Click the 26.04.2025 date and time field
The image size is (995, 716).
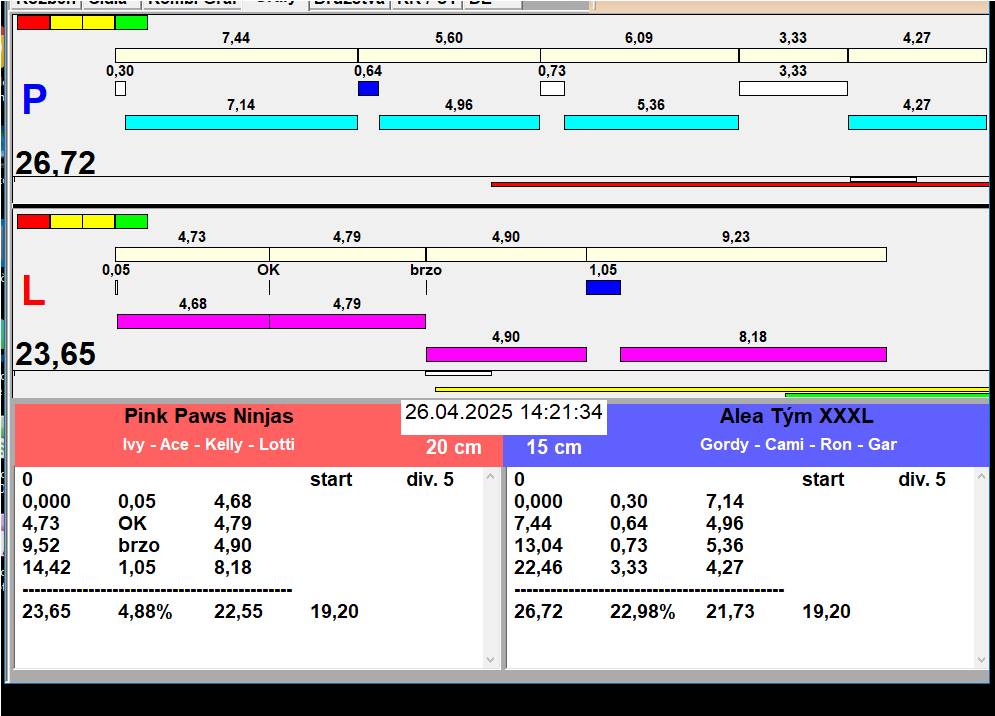(x=504, y=412)
